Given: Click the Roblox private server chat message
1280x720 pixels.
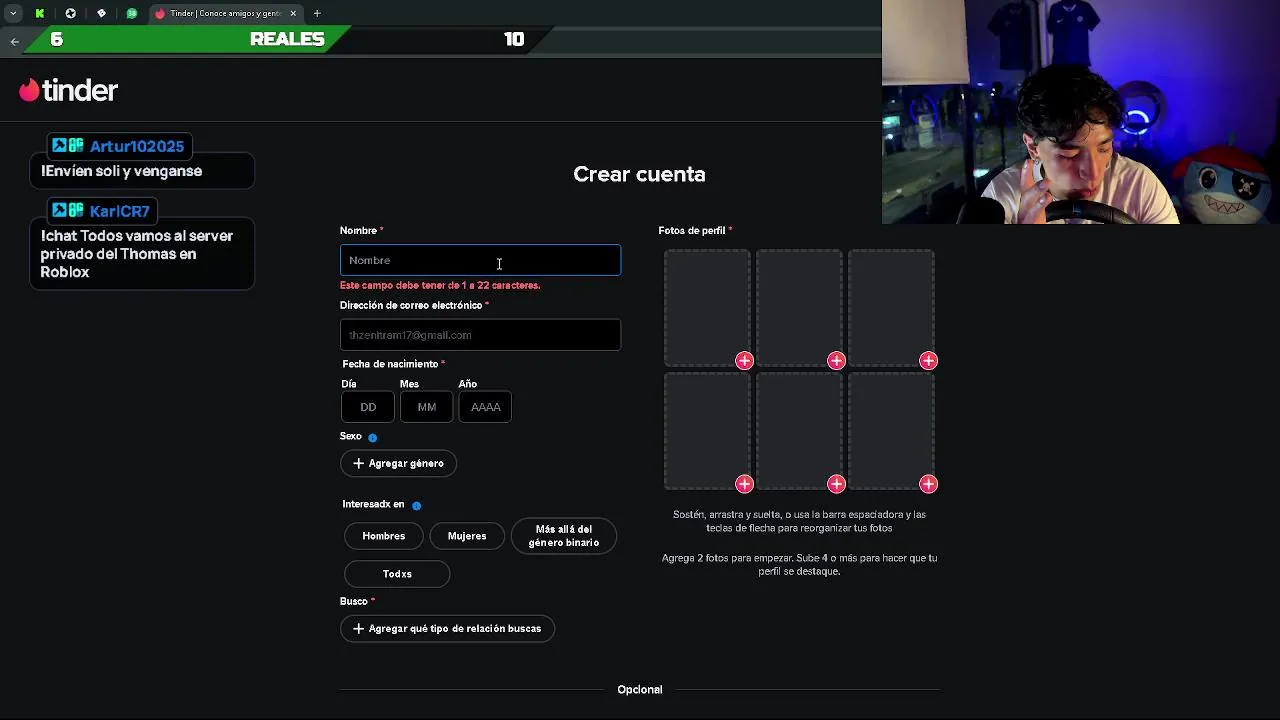Looking at the screenshot, I should [137, 254].
